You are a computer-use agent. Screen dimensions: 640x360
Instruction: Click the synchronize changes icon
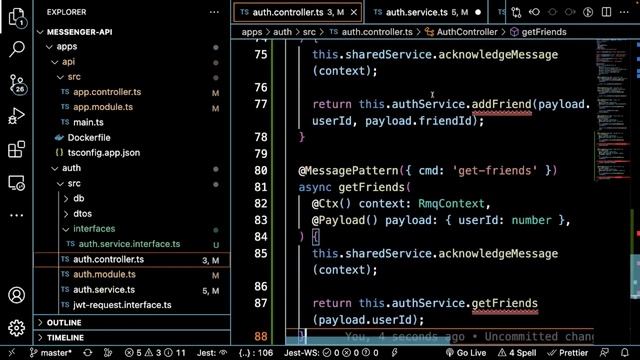[x=87, y=353]
